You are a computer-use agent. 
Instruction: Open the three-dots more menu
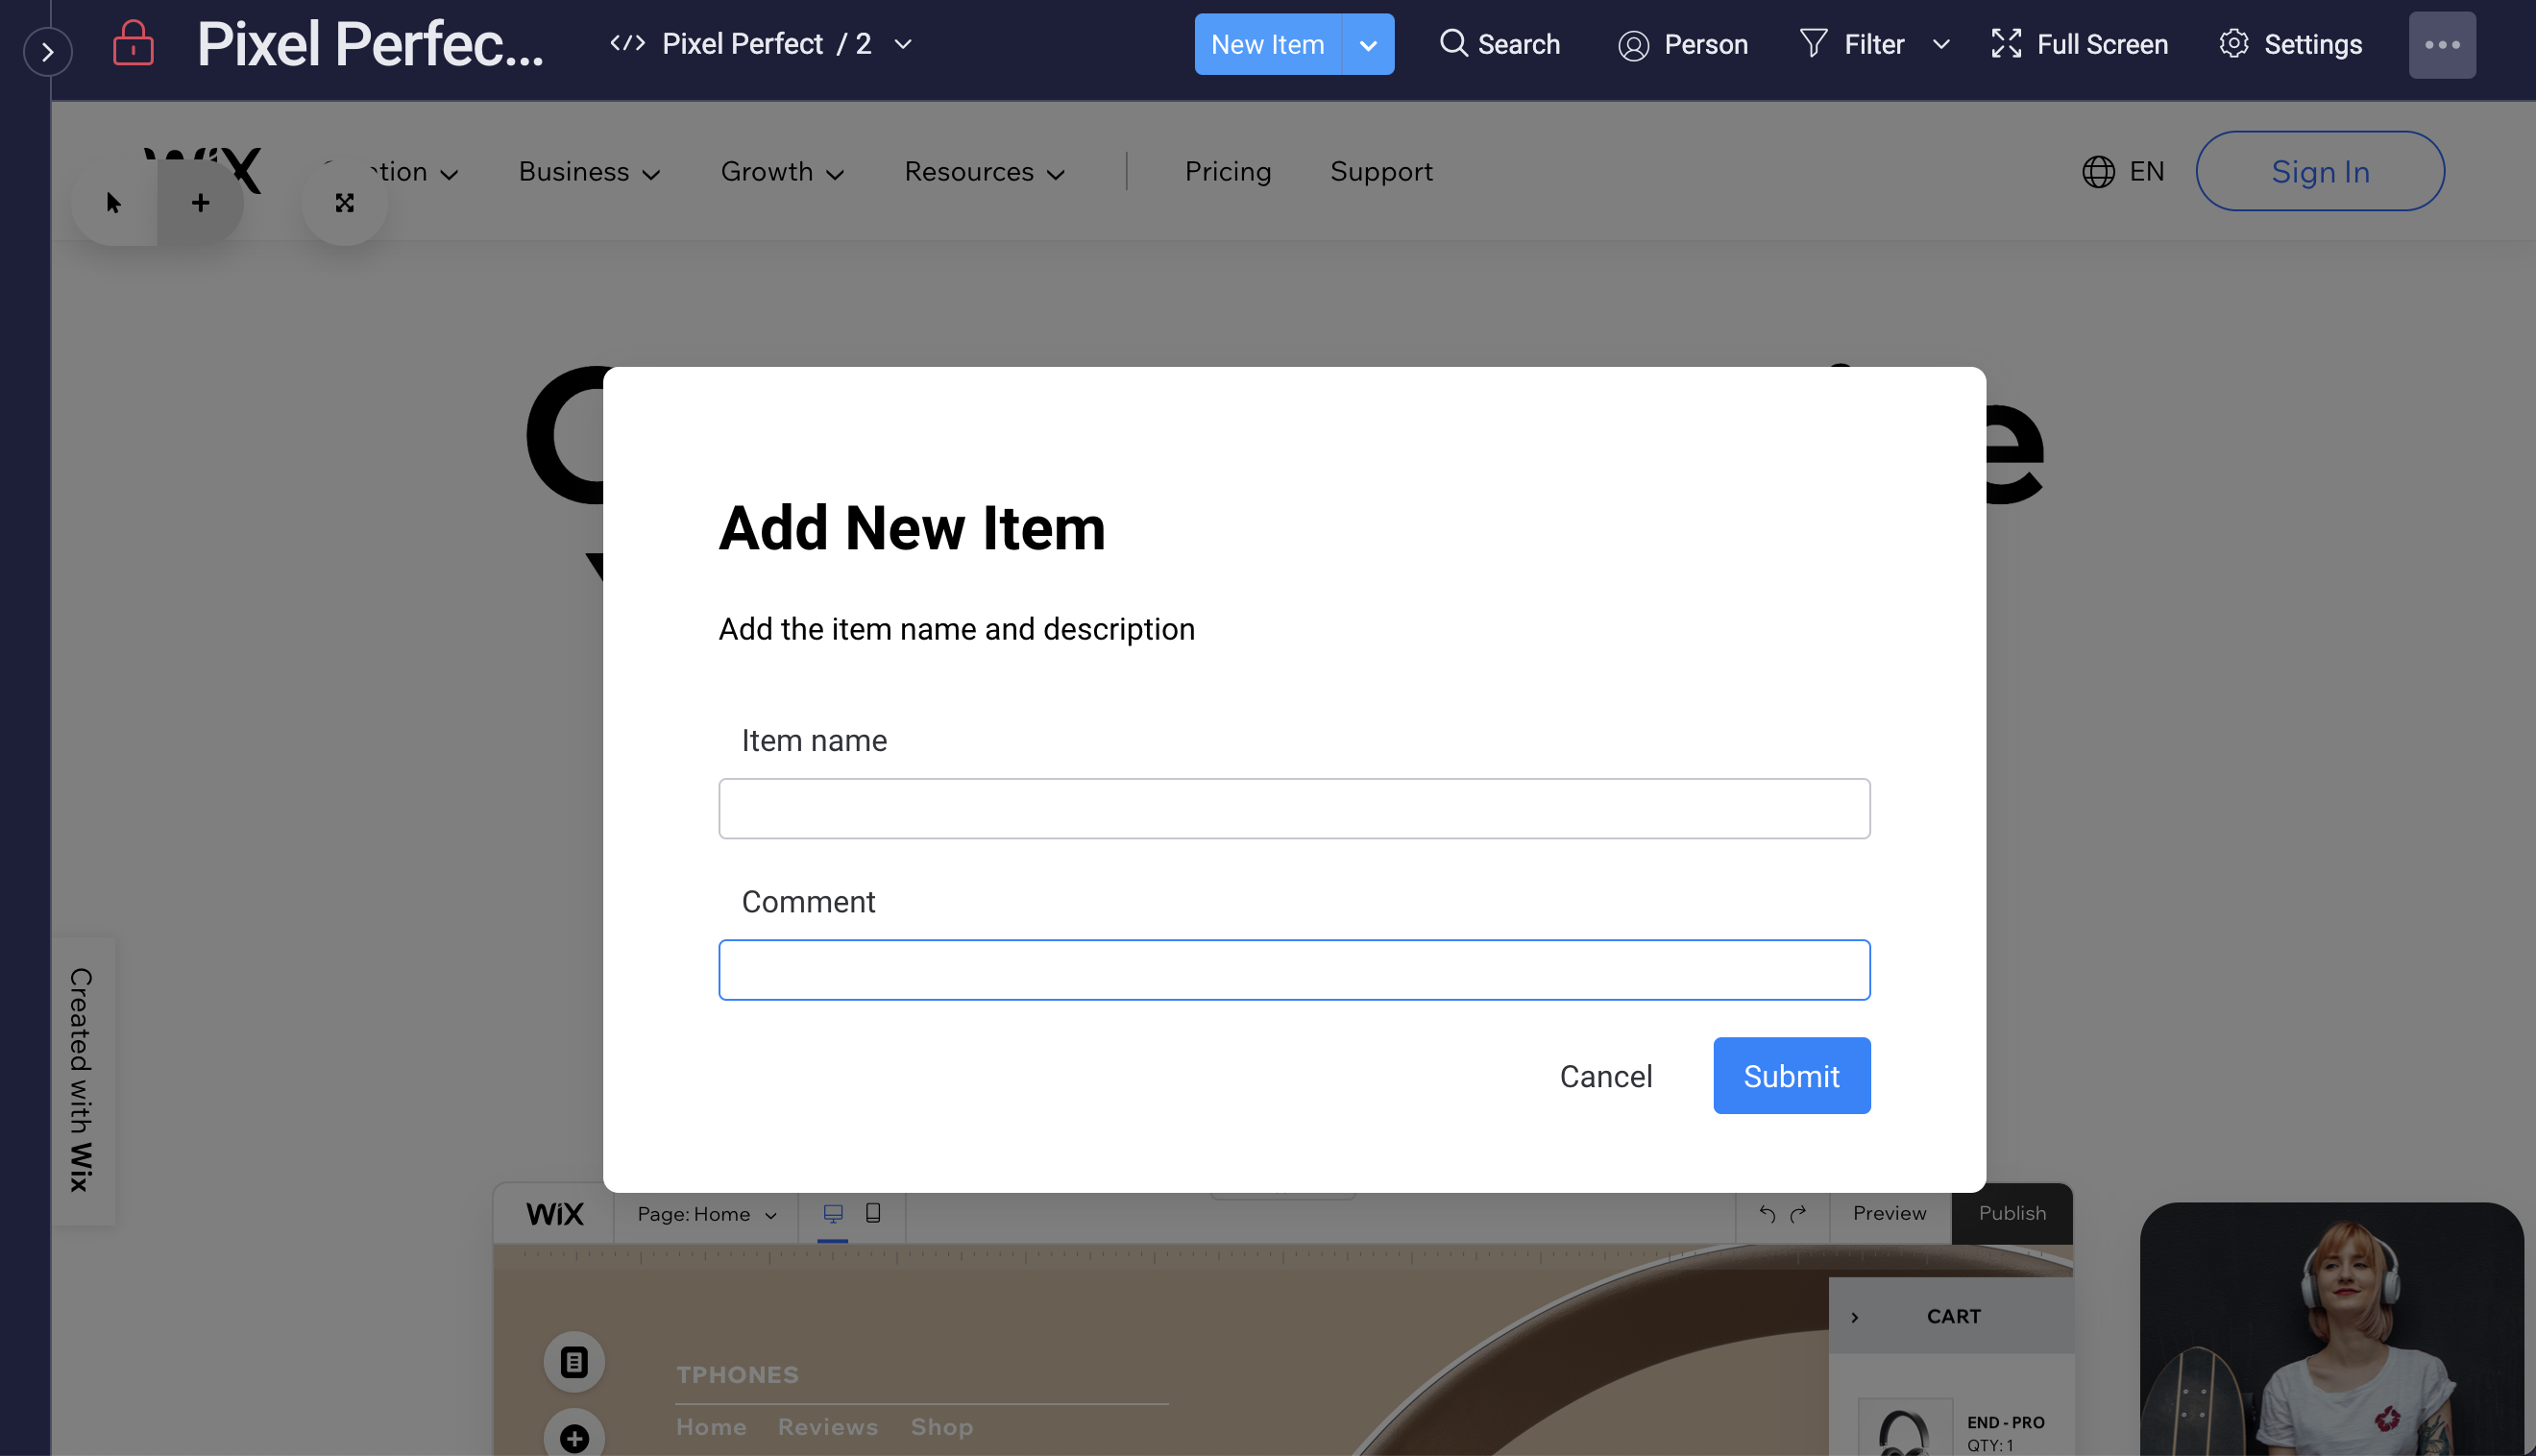[2441, 44]
